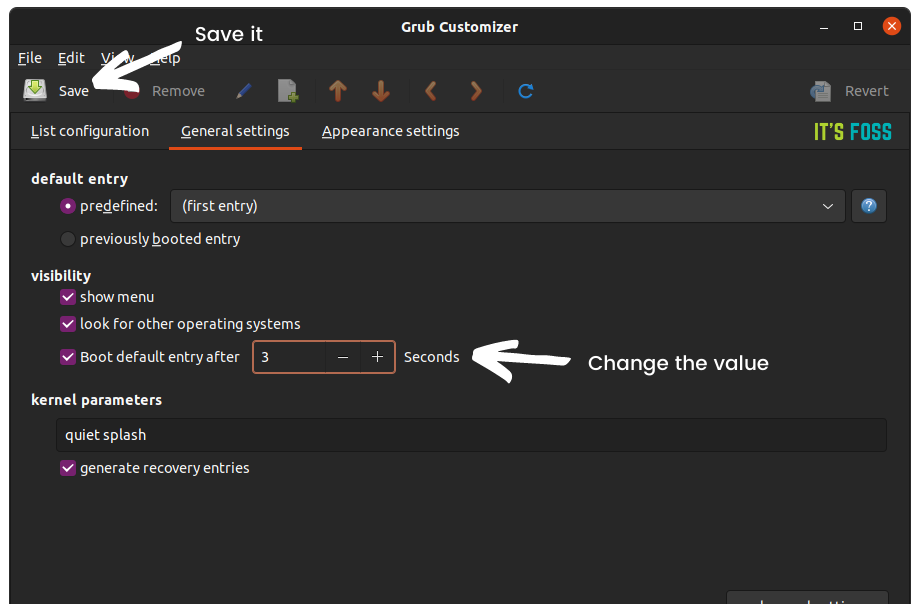This screenshot has height=604, width=920.
Task: Click the move up arrow icon
Action: click(338, 91)
